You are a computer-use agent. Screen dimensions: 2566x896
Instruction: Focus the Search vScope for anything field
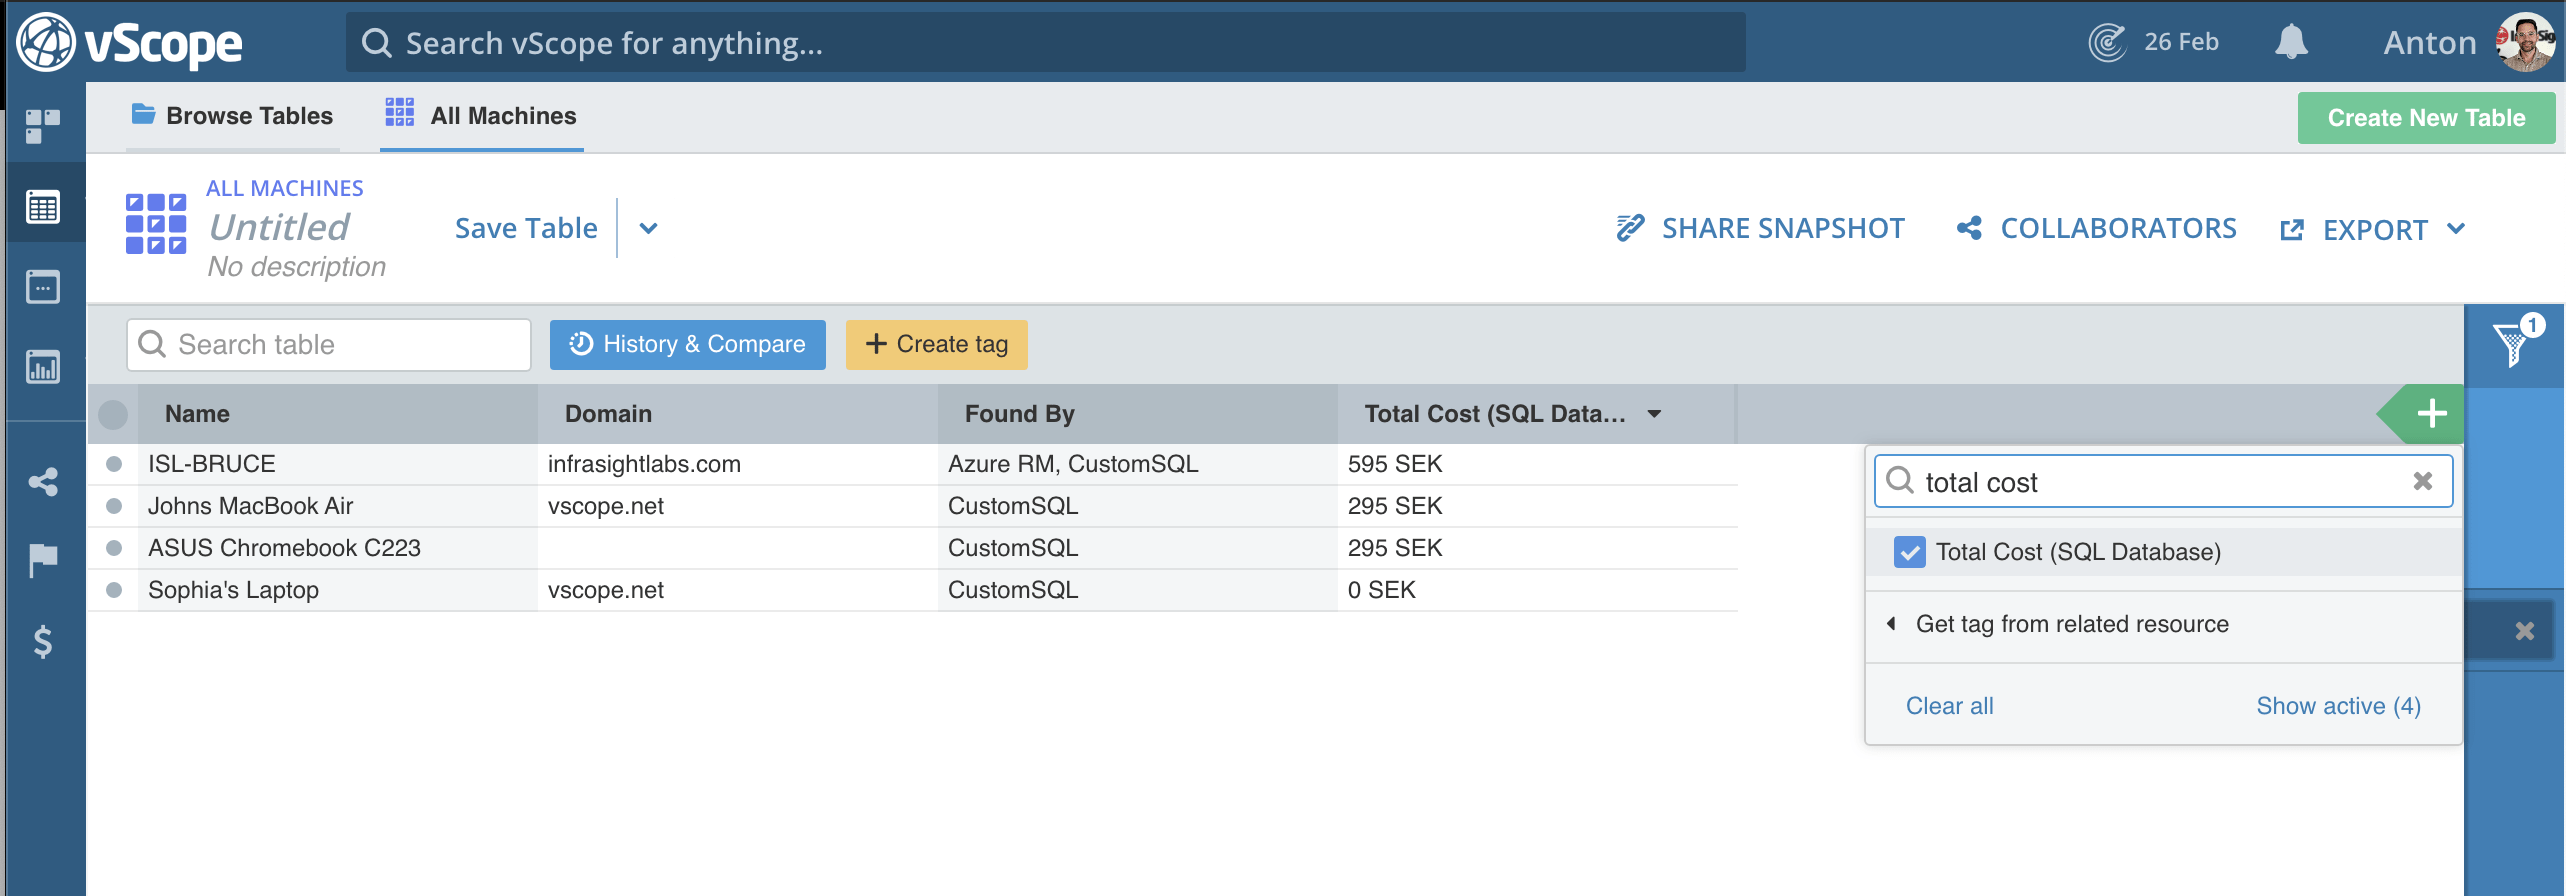pyautogui.click(x=1045, y=42)
